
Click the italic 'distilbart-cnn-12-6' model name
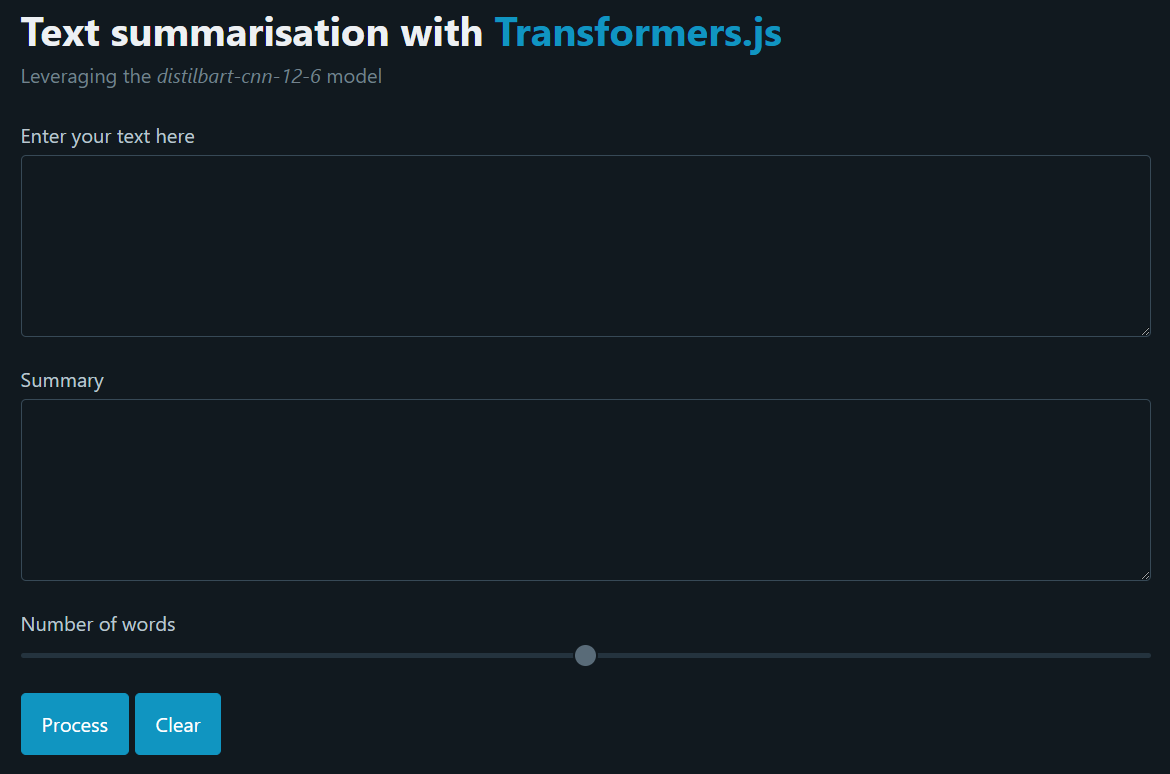(x=239, y=76)
